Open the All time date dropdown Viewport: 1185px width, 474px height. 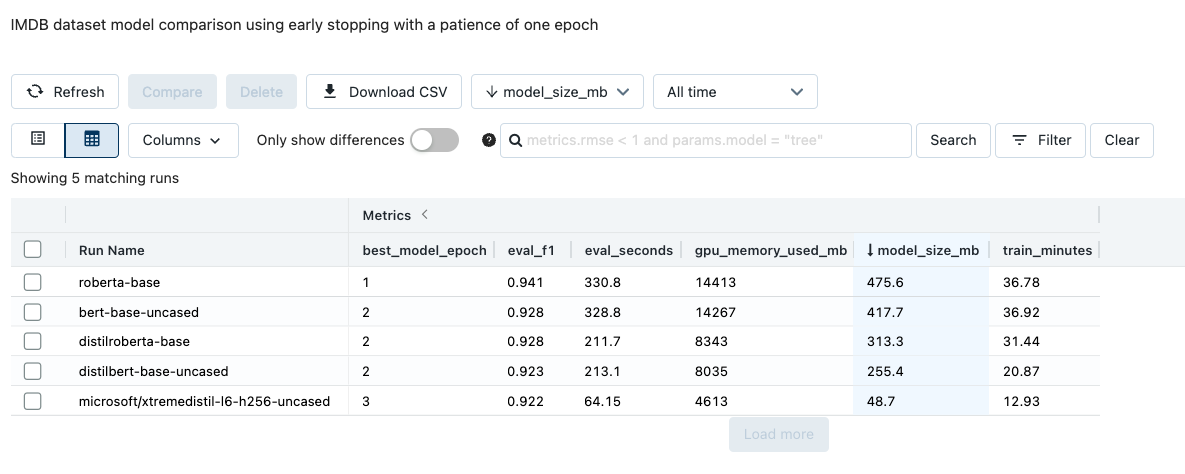(735, 91)
